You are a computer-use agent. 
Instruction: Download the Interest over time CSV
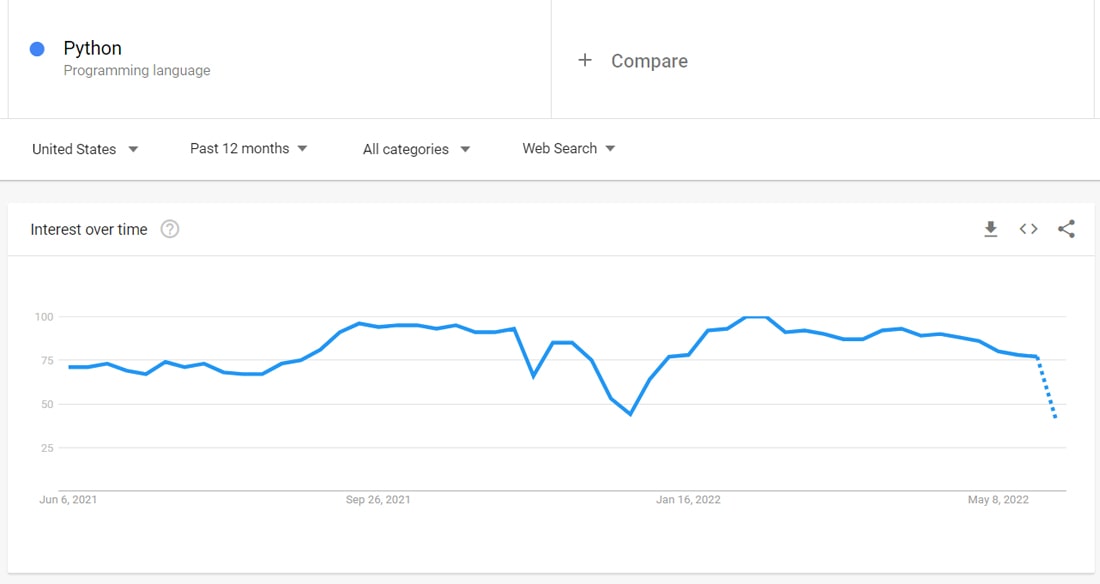click(x=990, y=229)
